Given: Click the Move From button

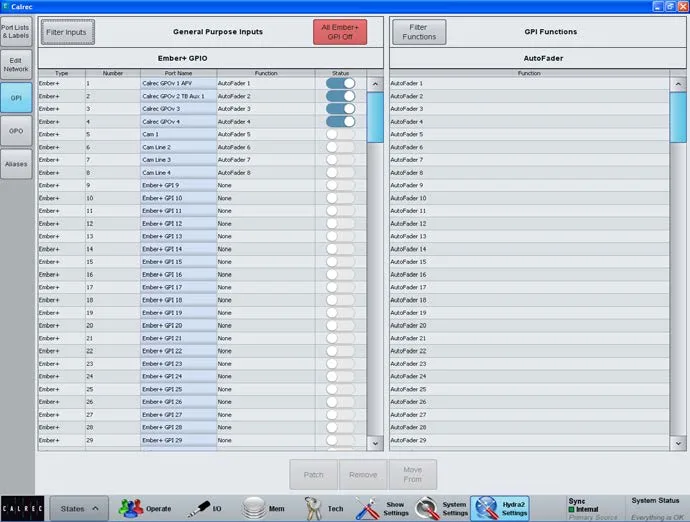Looking at the screenshot, I should tap(413, 474).
